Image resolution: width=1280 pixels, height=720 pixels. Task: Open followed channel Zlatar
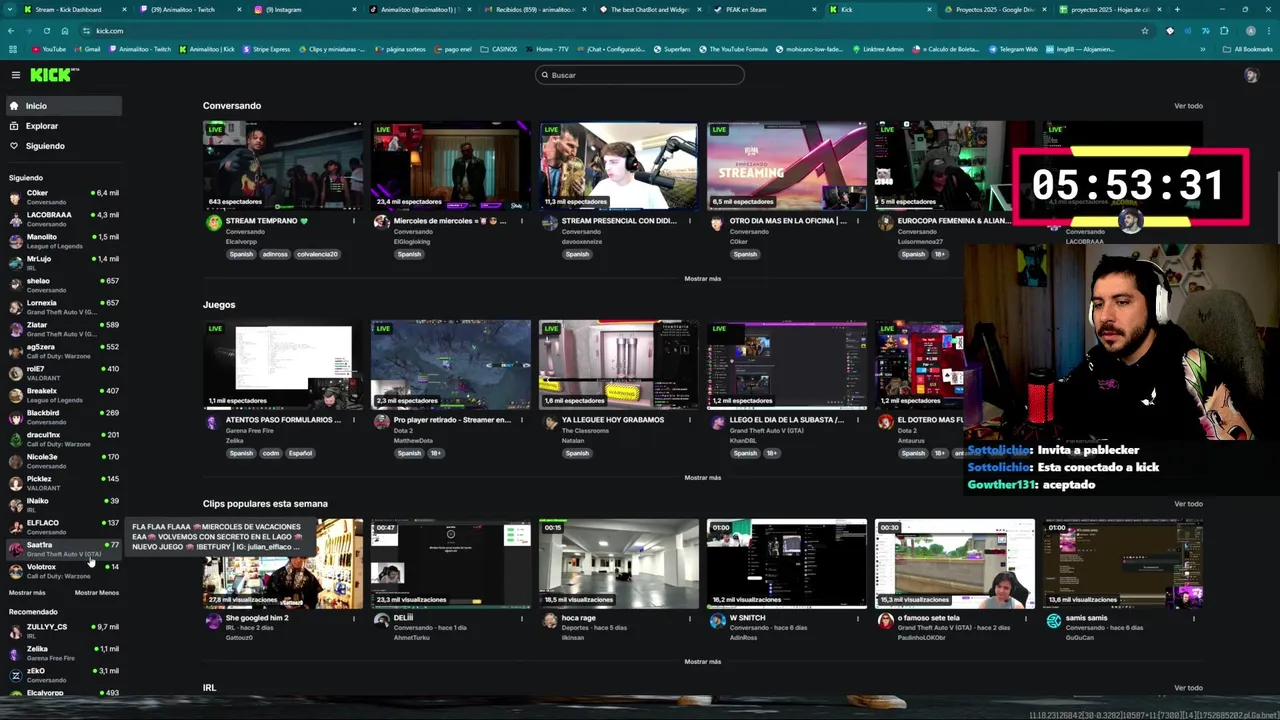(63, 329)
